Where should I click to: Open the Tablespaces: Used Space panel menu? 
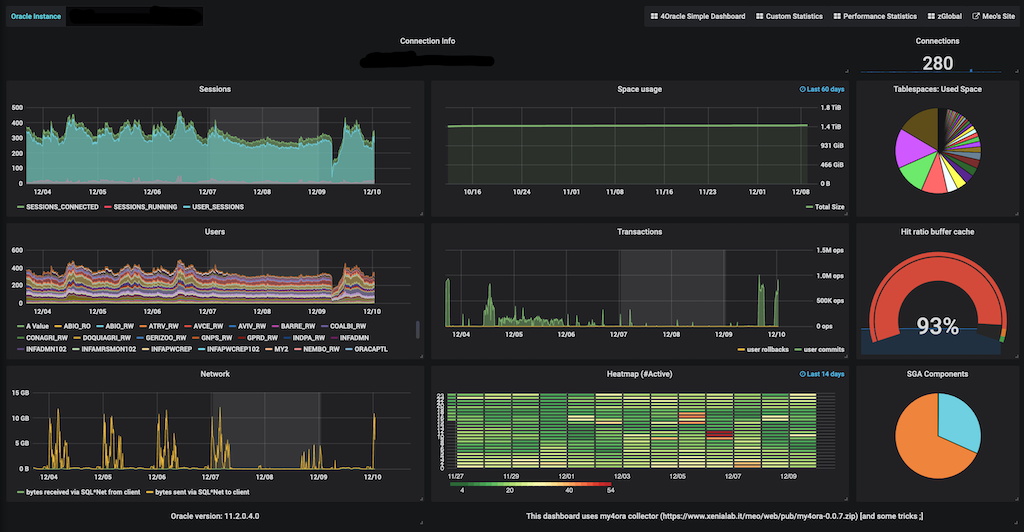(x=937, y=89)
